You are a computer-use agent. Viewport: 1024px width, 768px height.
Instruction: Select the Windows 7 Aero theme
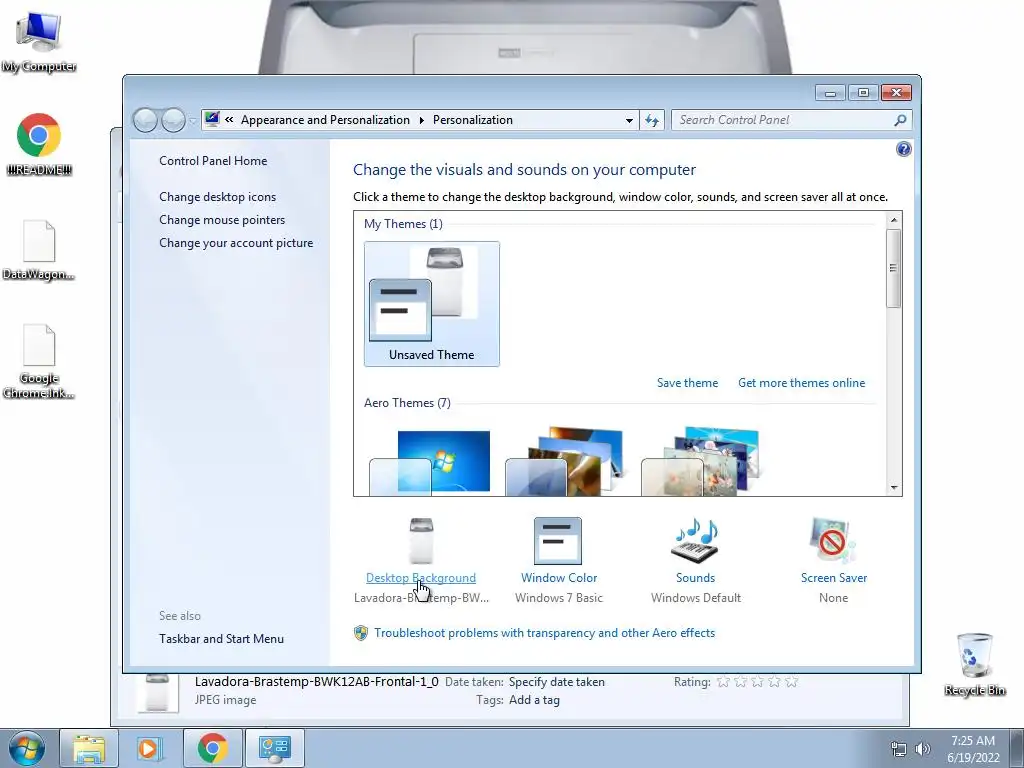coord(431,462)
